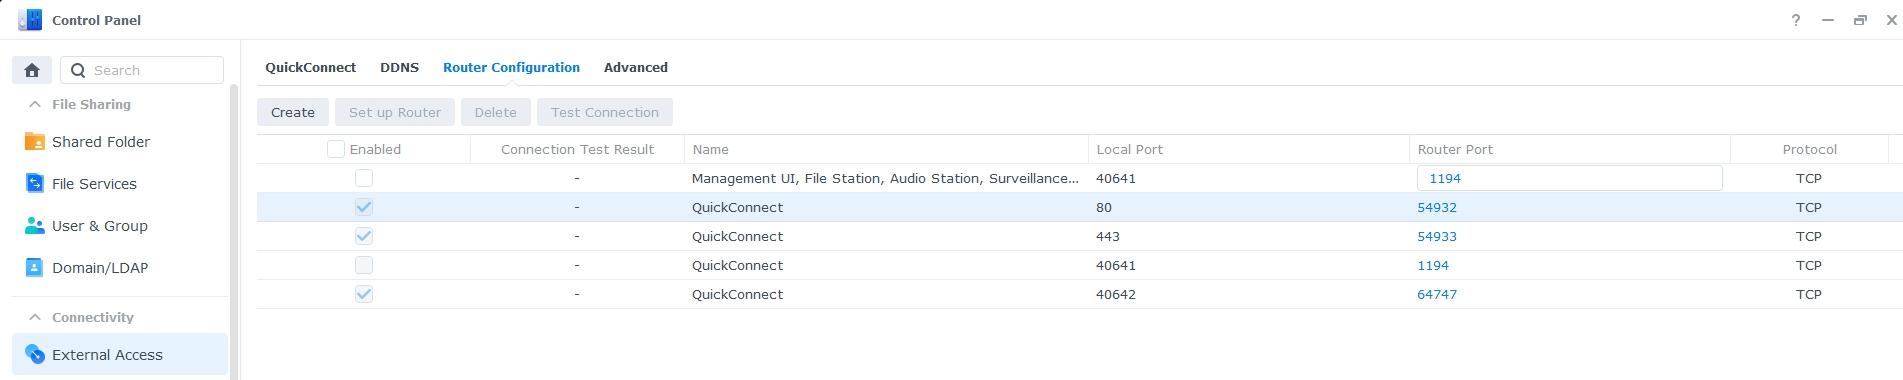This screenshot has width=1903, height=380.
Task: Click the Router Port 1194 edit field
Action: click(1569, 178)
